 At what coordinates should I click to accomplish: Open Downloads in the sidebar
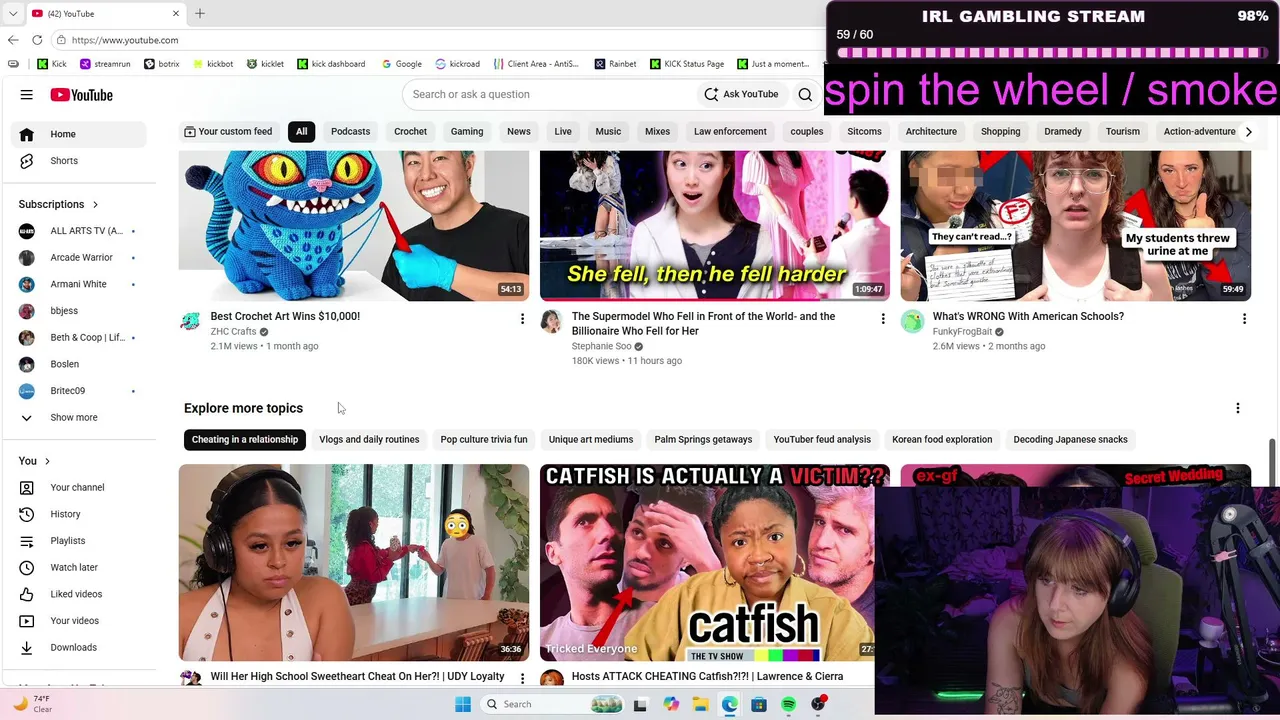(x=79, y=647)
